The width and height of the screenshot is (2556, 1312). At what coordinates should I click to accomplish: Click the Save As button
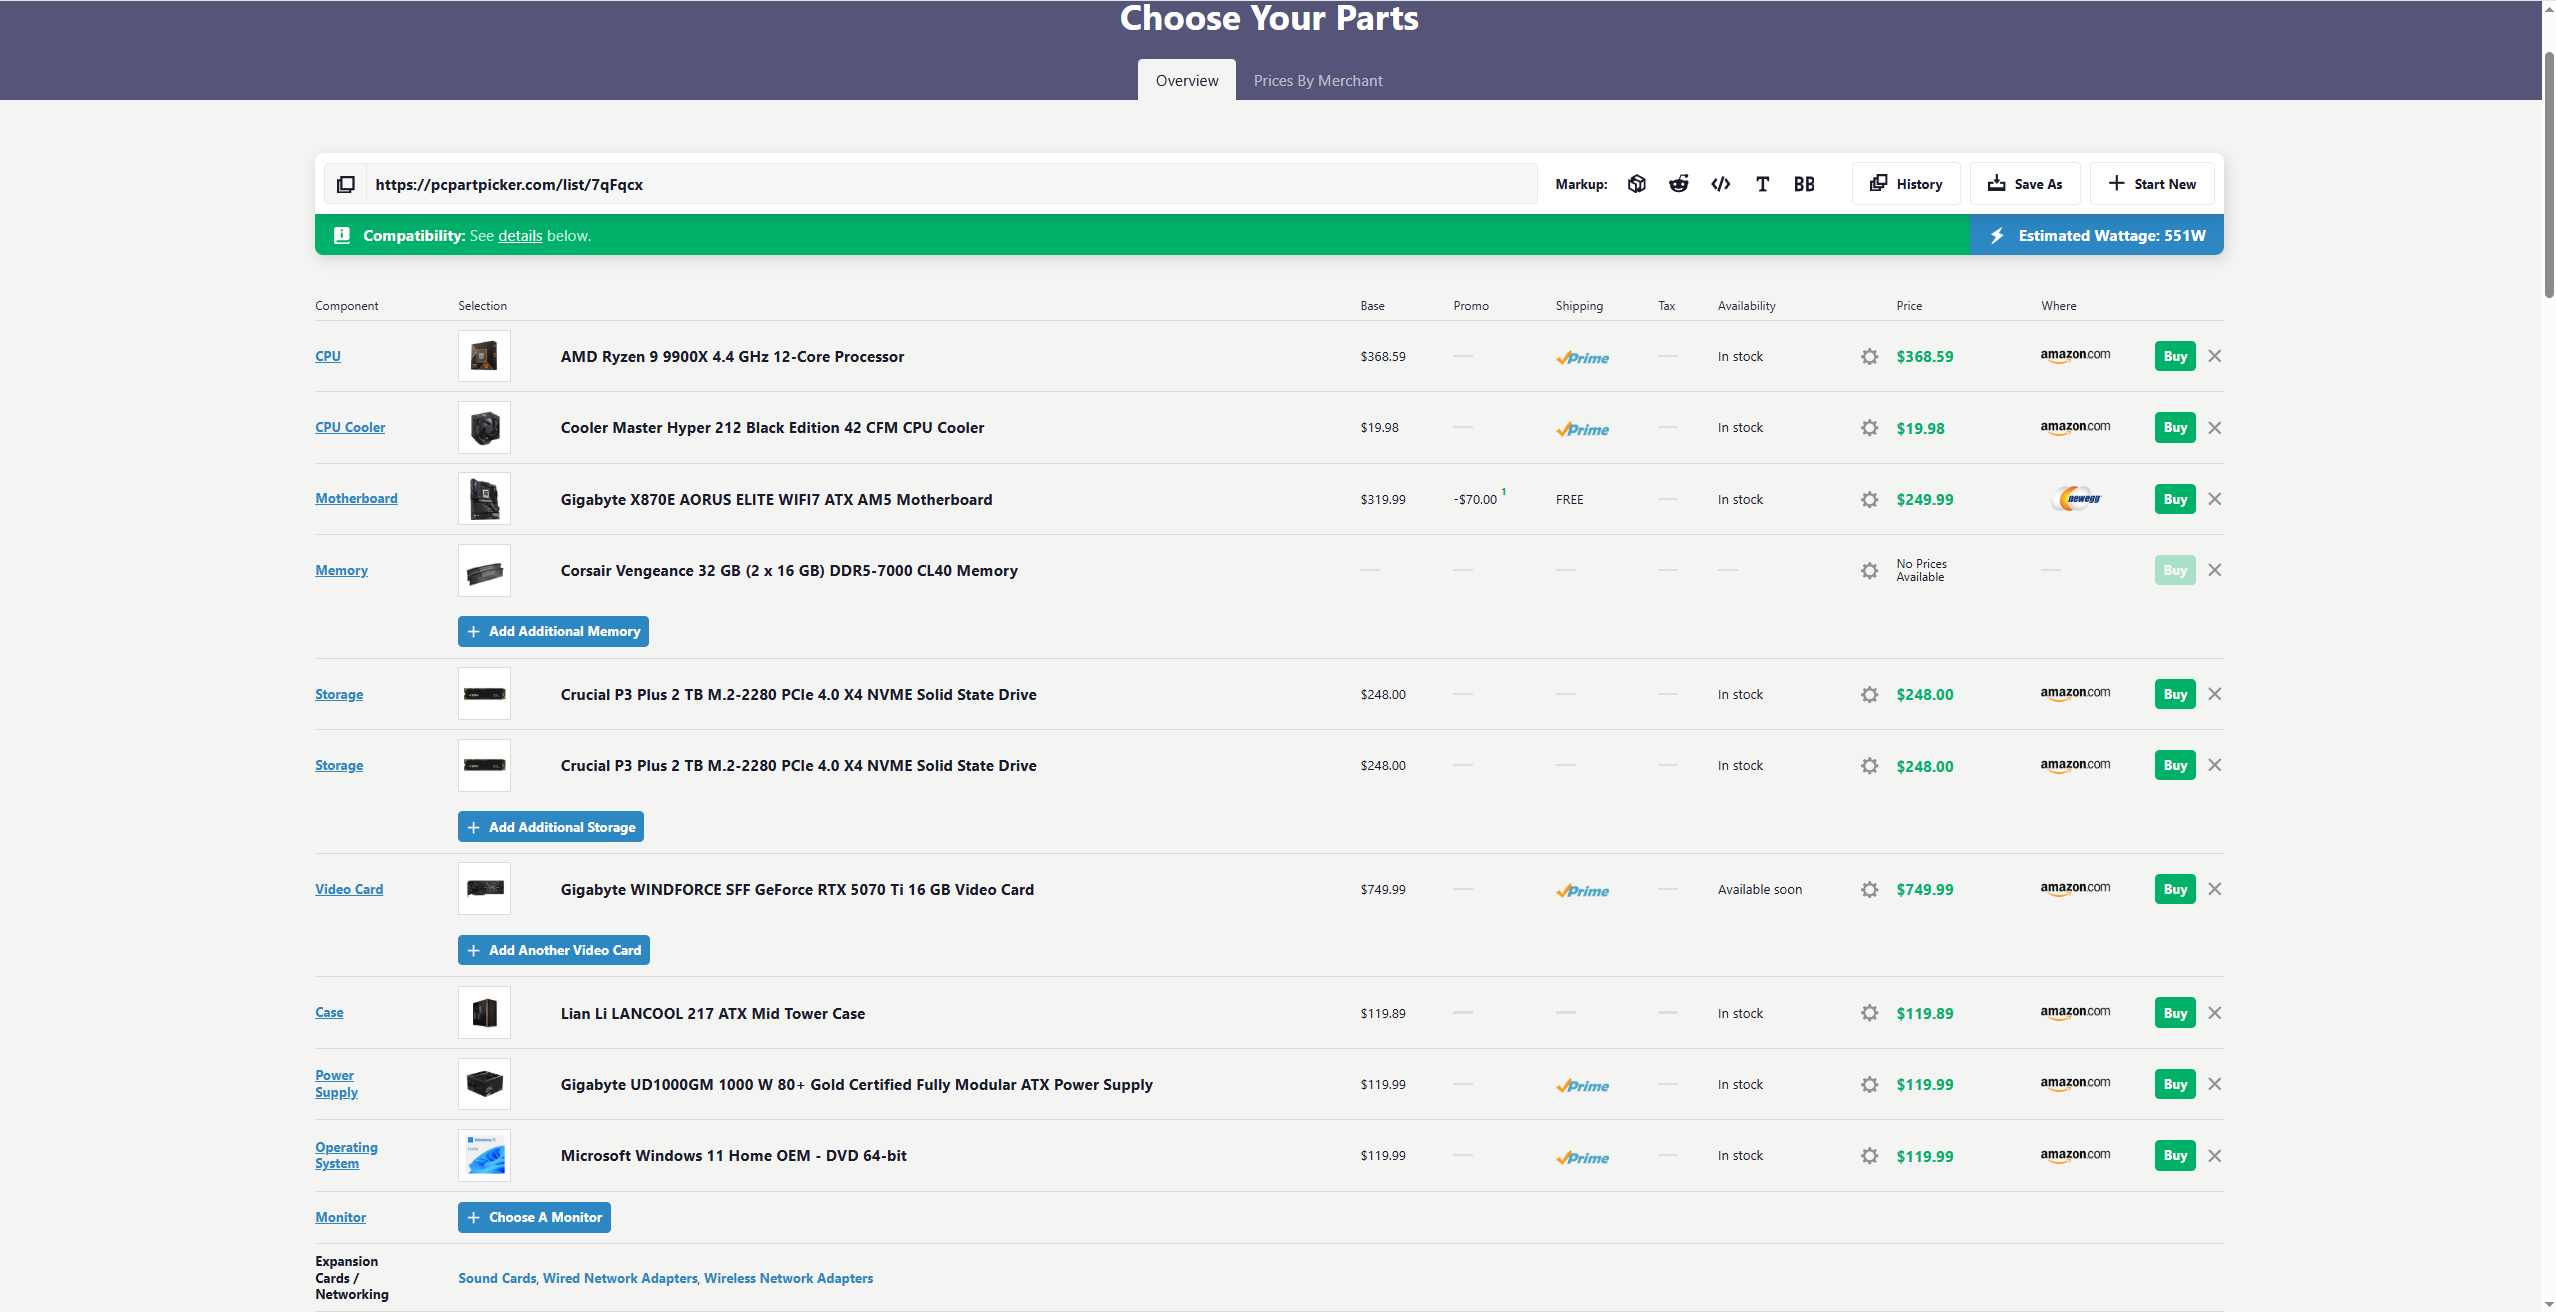coord(2024,184)
